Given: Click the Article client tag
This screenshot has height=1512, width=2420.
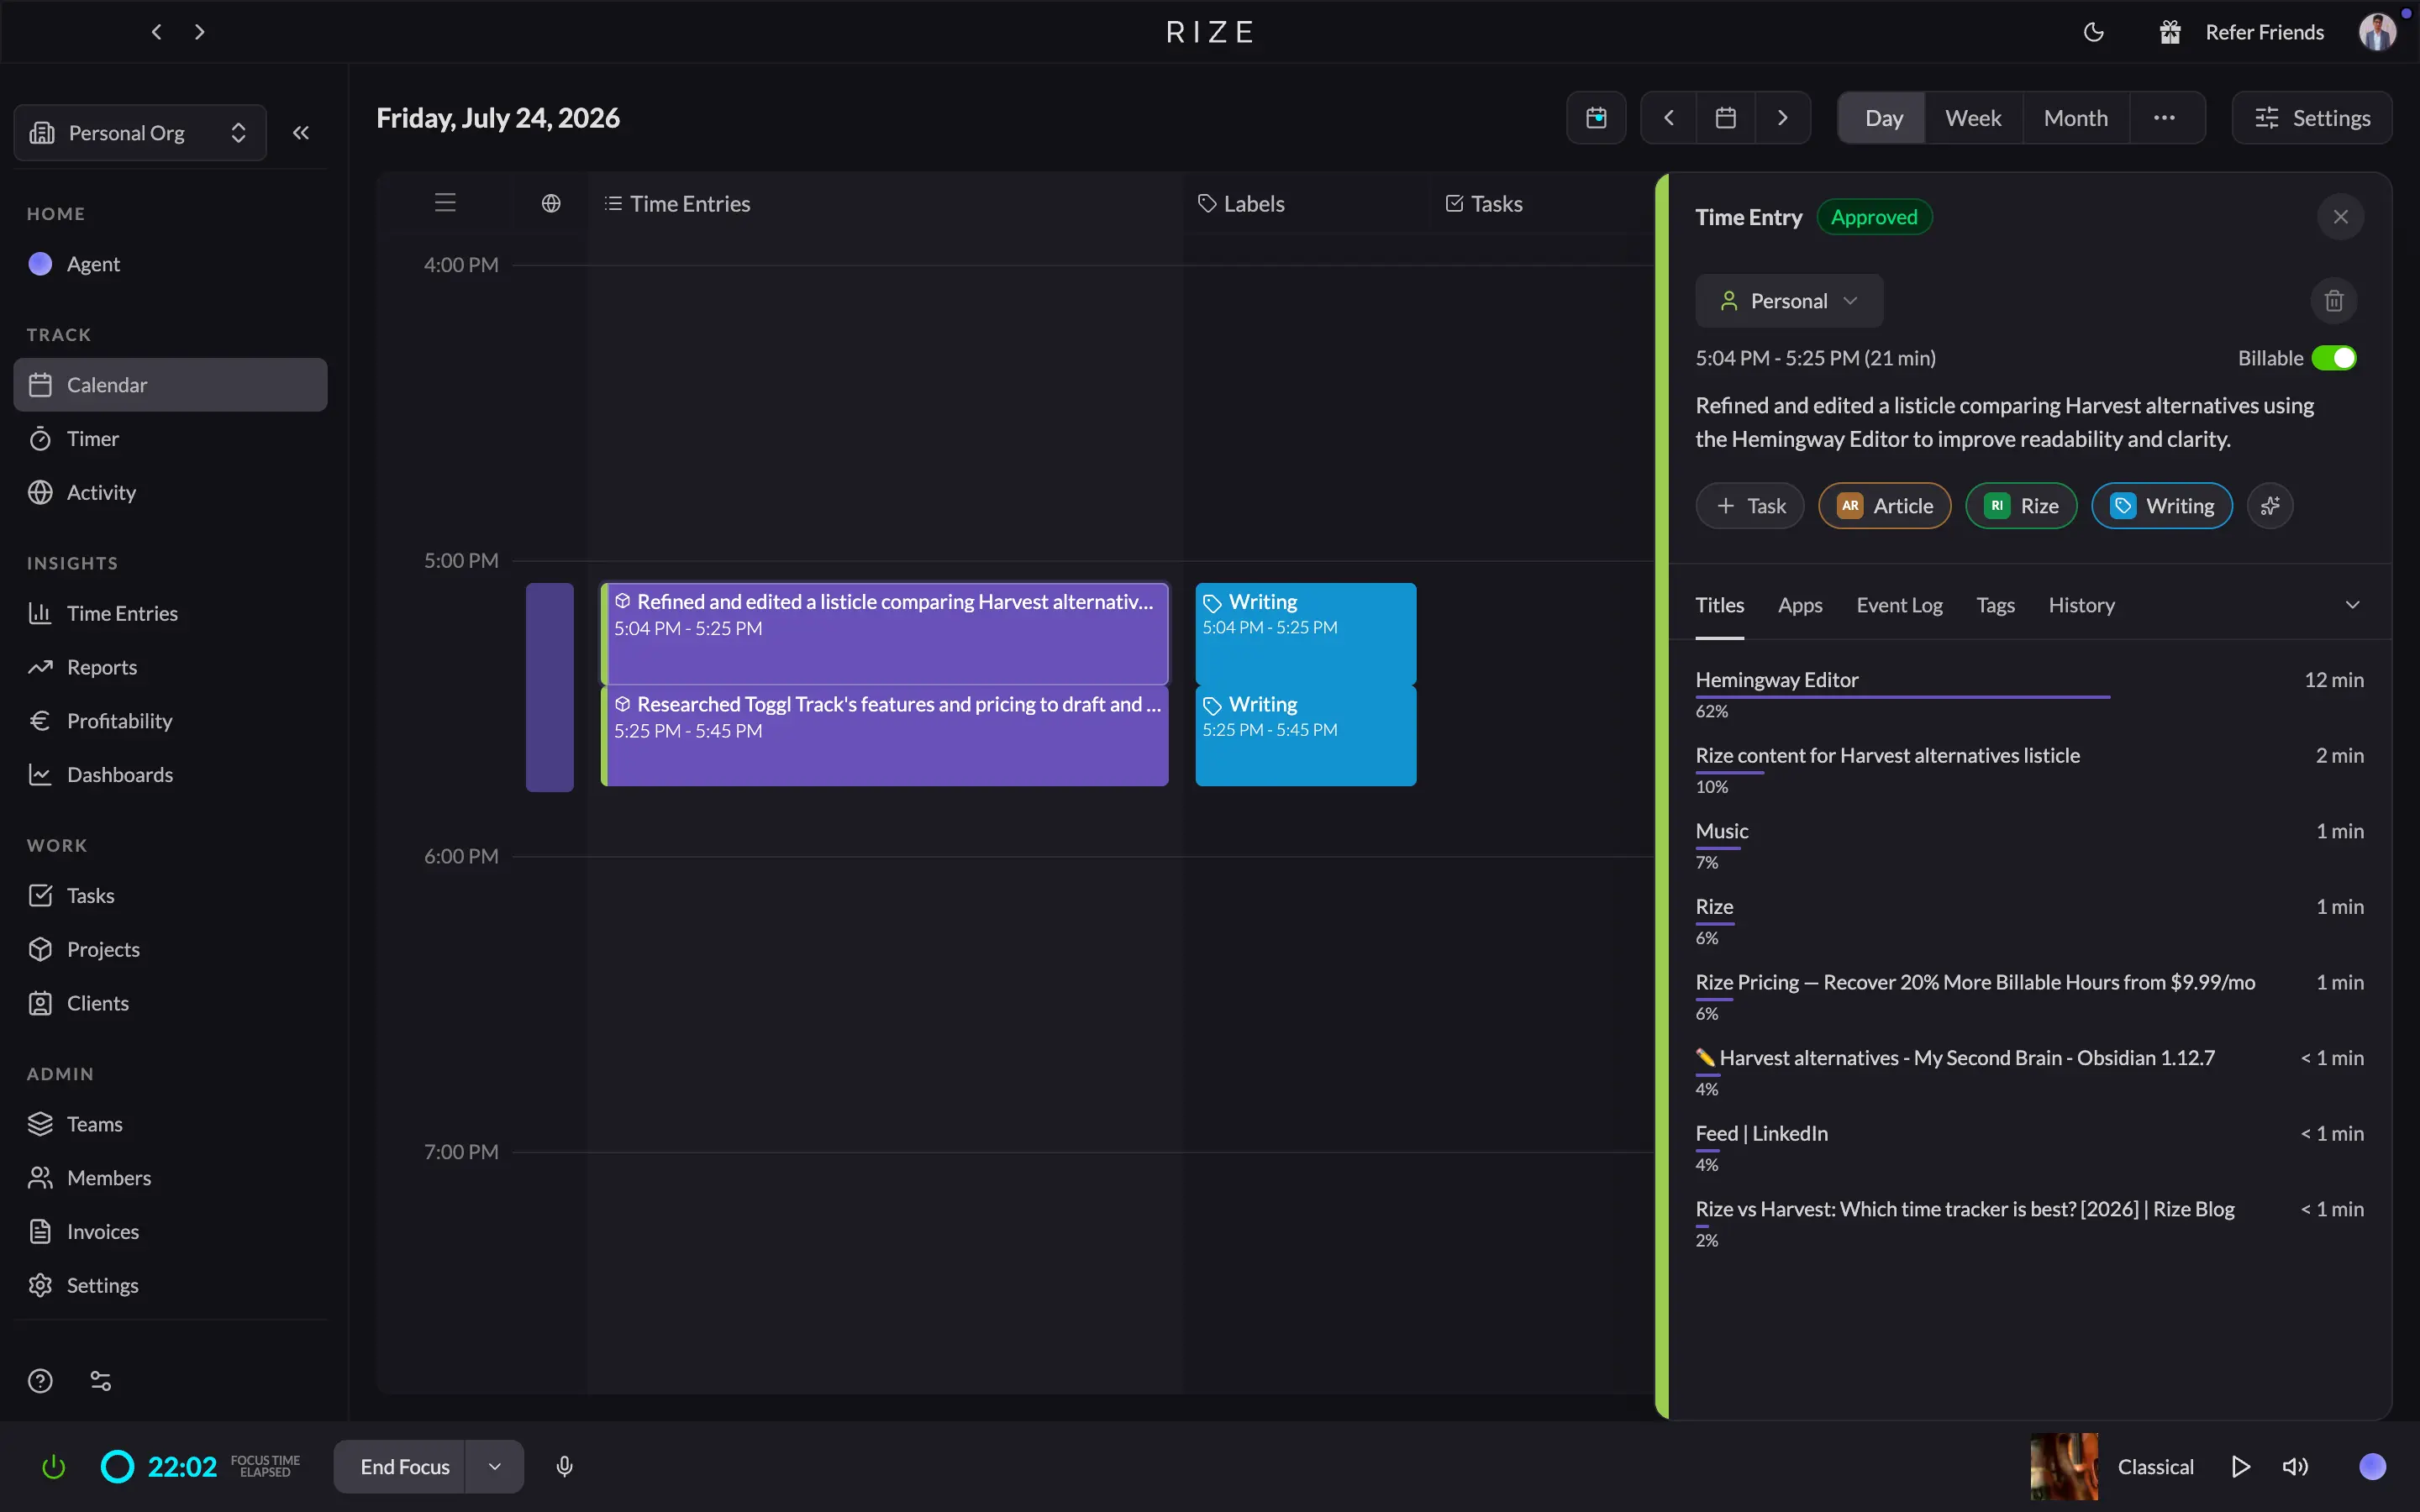Looking at the screenshot, I should click(1885, 506).
